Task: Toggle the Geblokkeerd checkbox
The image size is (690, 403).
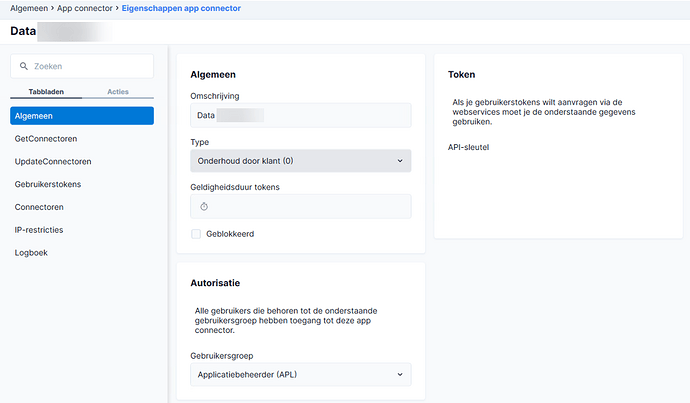Action: (x=196, y=234)
